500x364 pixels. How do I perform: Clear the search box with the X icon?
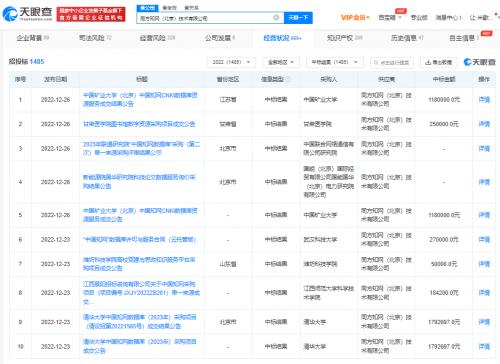coord(276,18)
